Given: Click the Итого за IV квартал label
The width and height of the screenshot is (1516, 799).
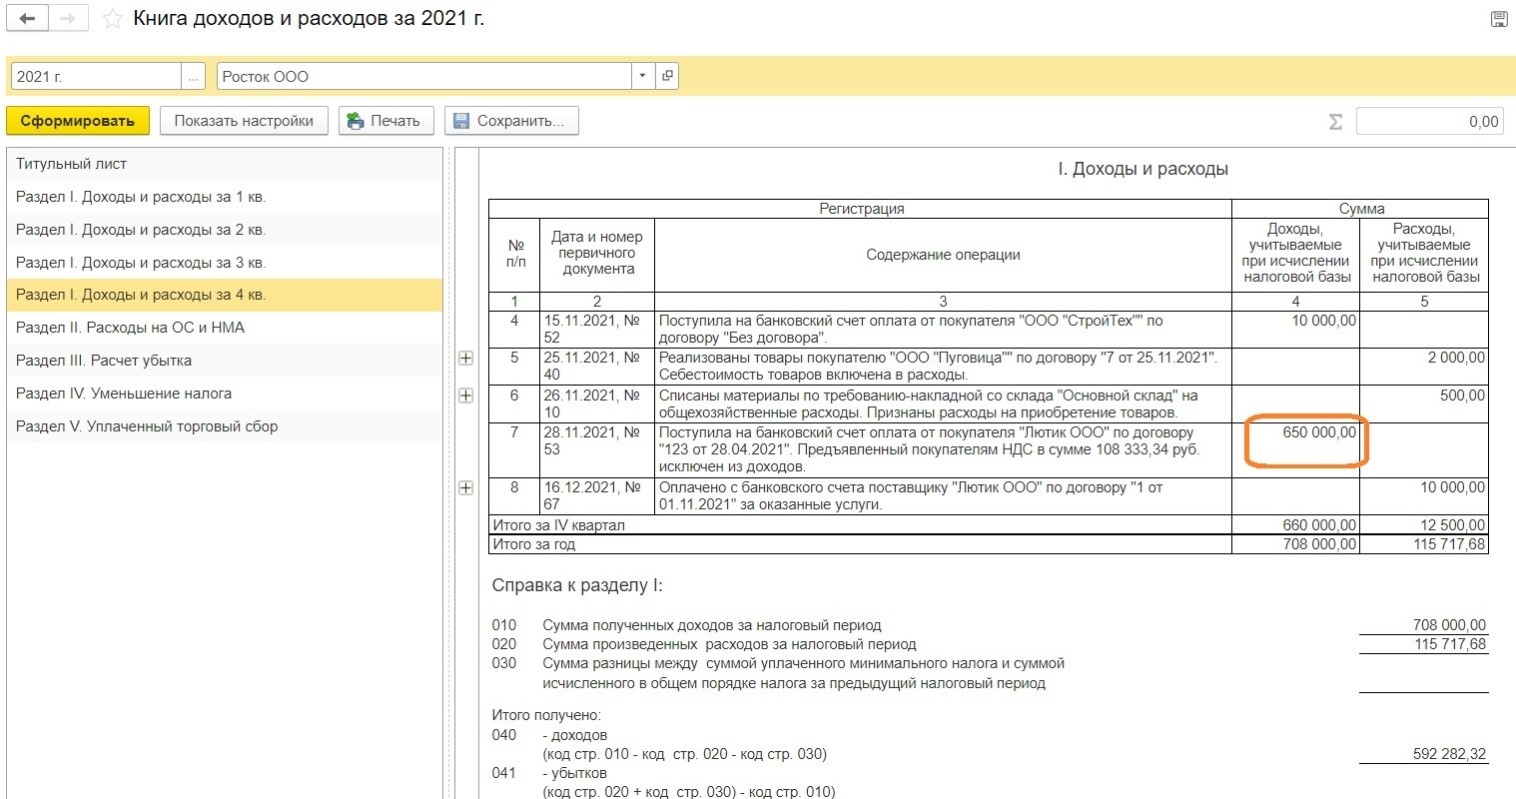Looking at the screenshot, I should (559, 525).
